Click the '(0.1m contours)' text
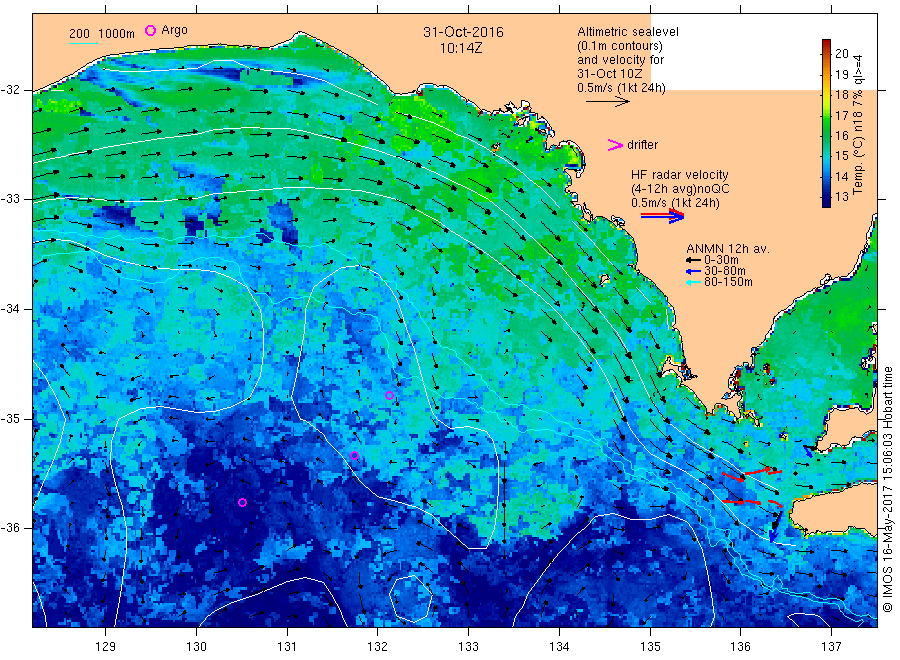900x660 pixels. click(620, 46)
